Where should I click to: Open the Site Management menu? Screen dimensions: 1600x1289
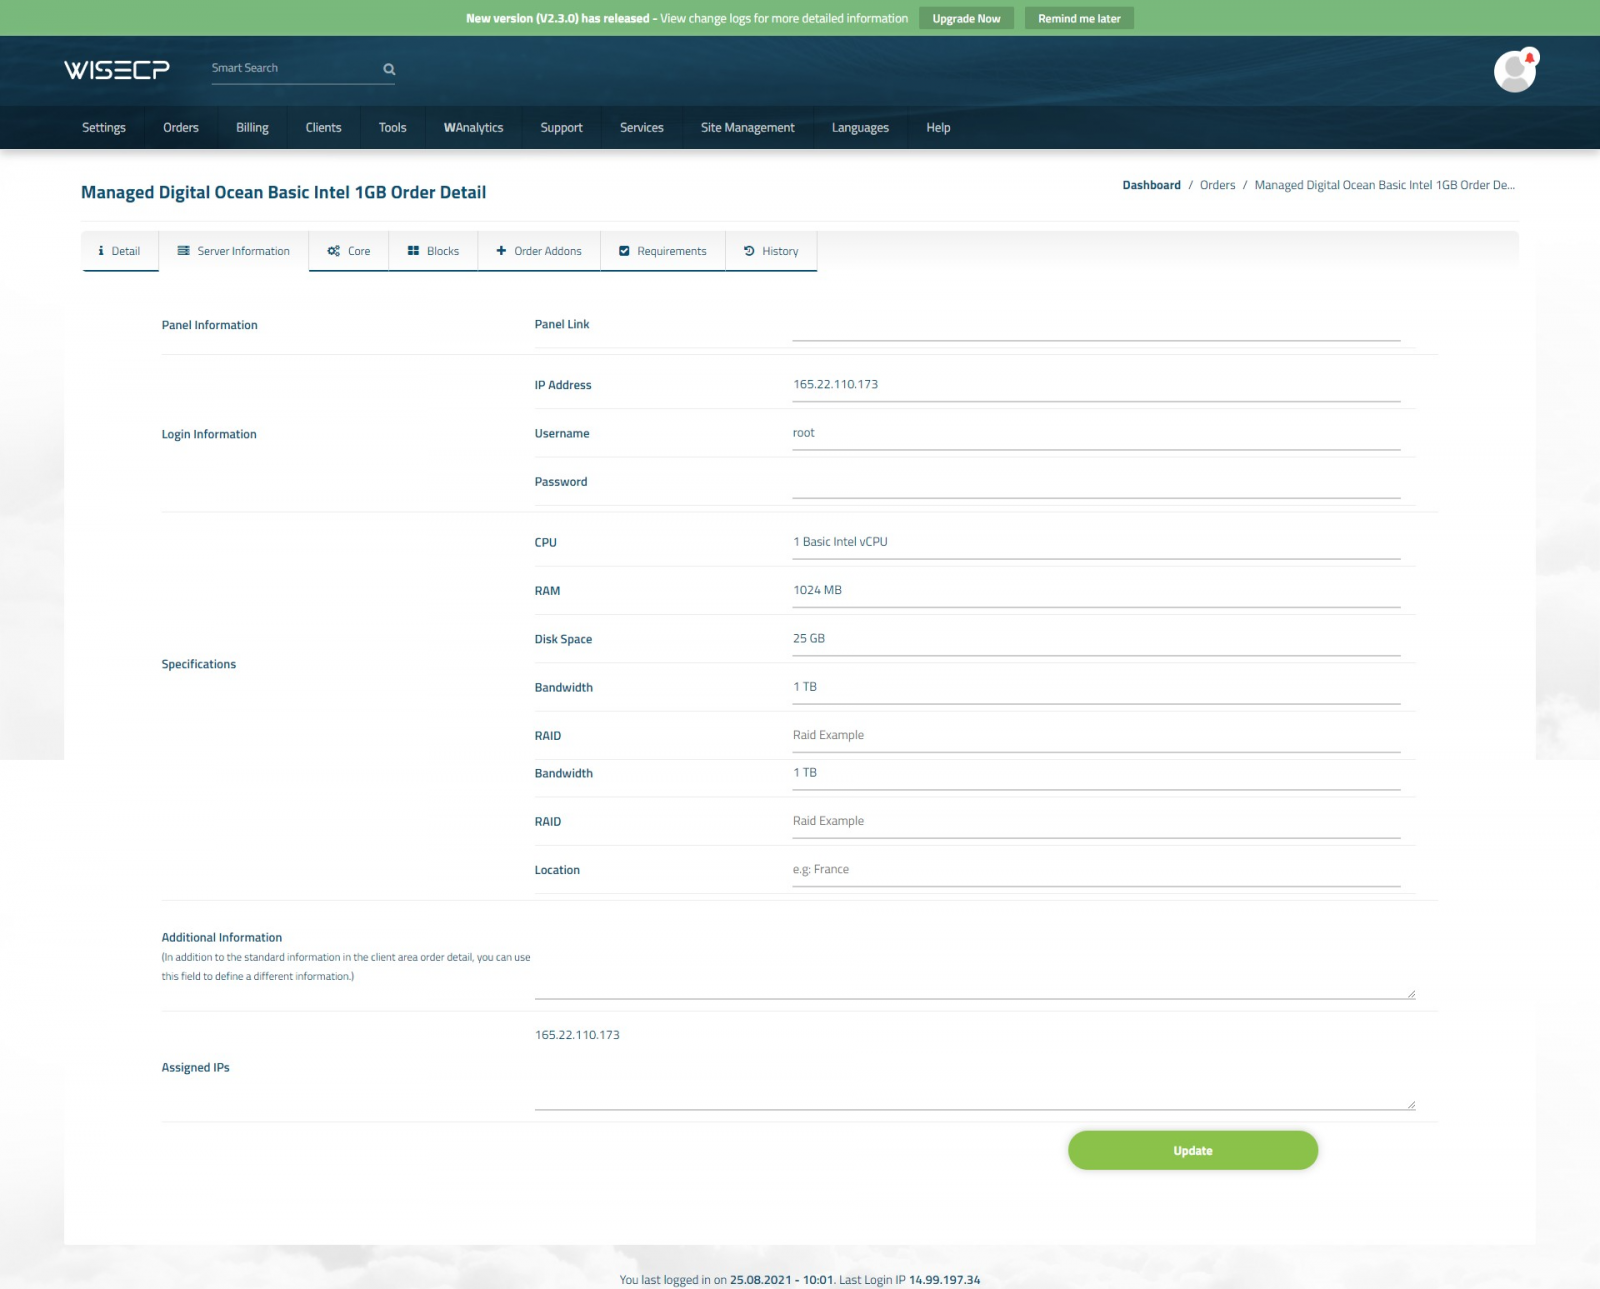[748, 128]
